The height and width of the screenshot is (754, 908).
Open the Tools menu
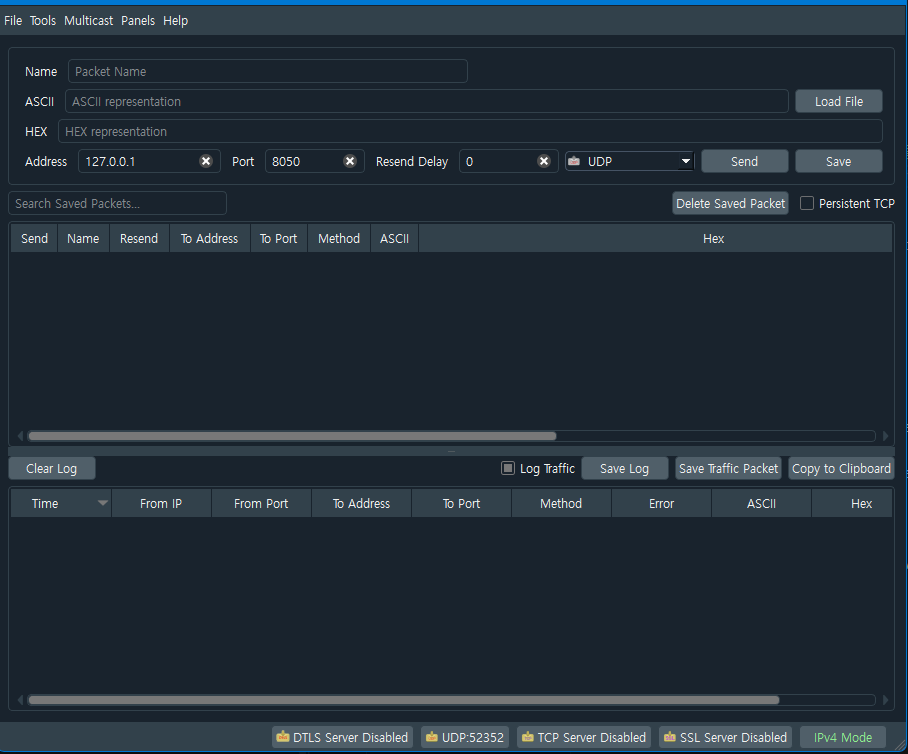tap(43, 20)
